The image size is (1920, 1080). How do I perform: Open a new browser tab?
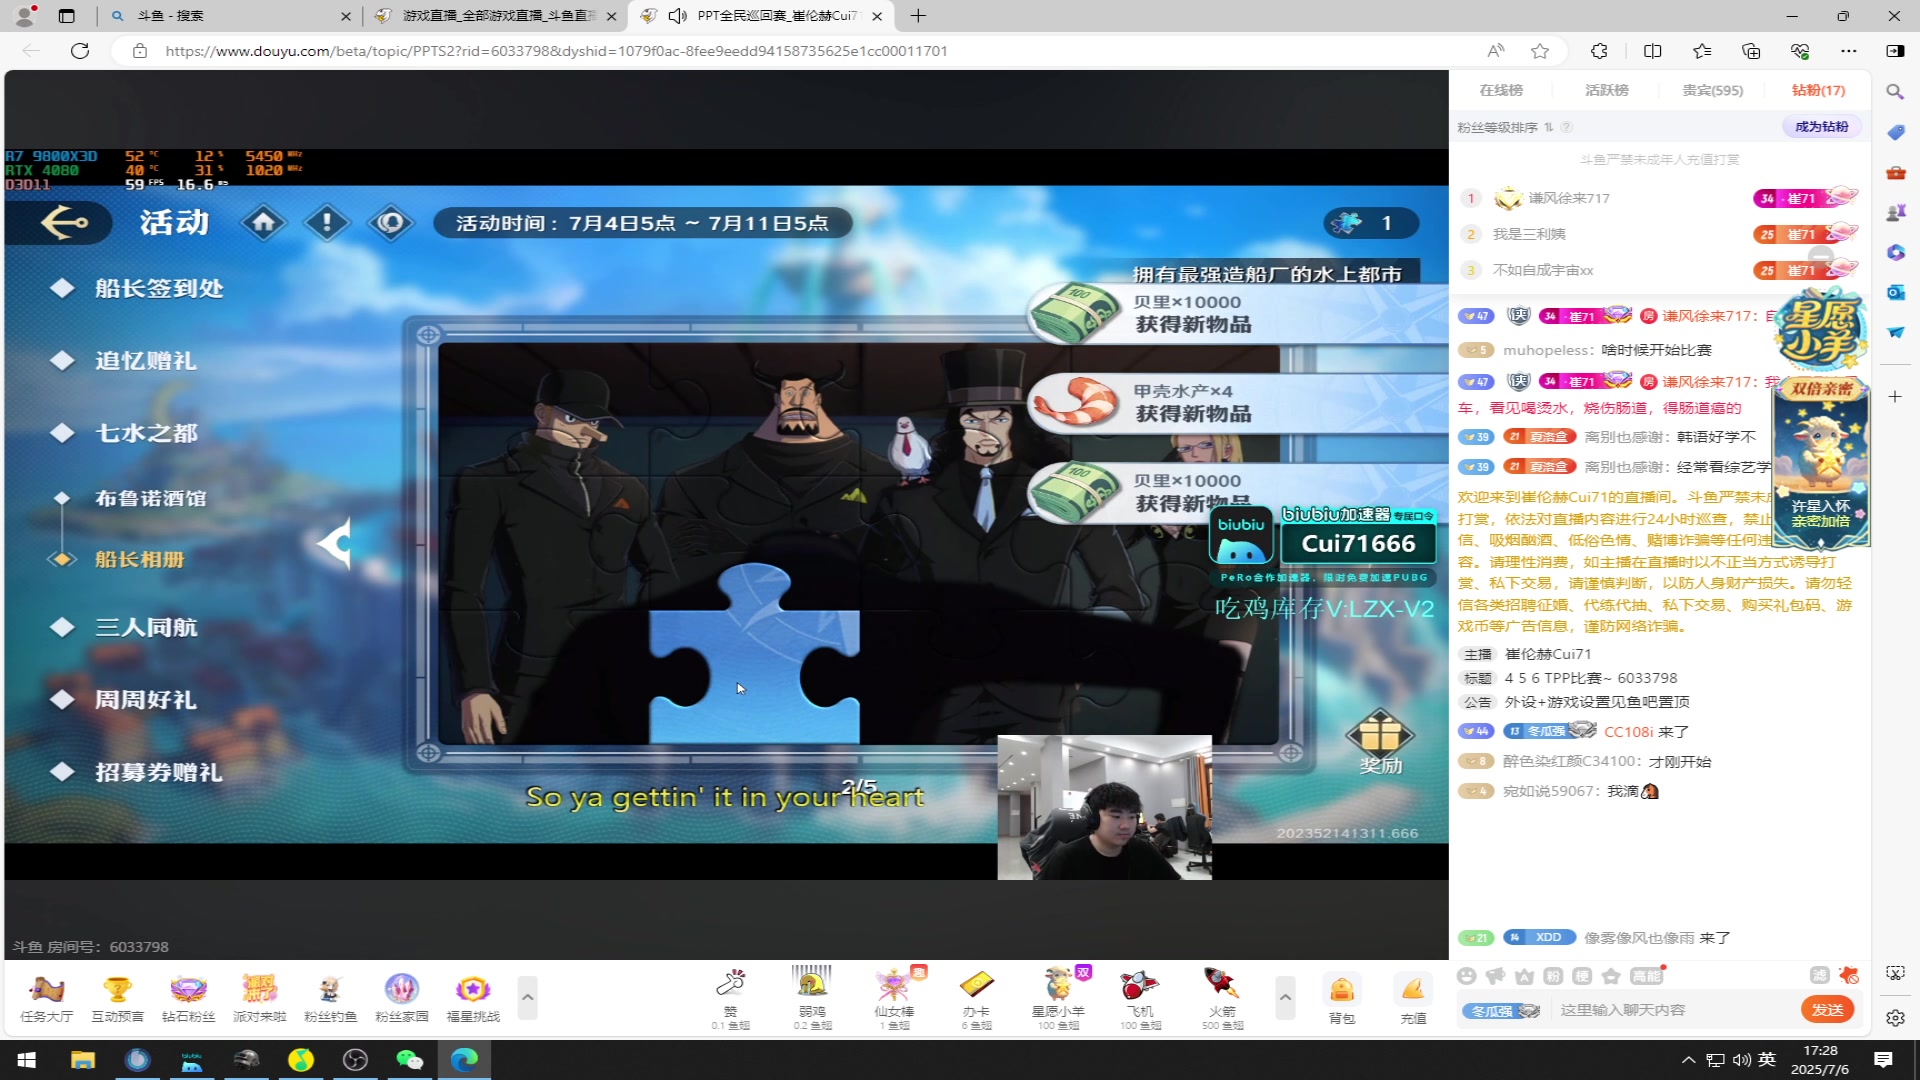[x=918, y=16]
